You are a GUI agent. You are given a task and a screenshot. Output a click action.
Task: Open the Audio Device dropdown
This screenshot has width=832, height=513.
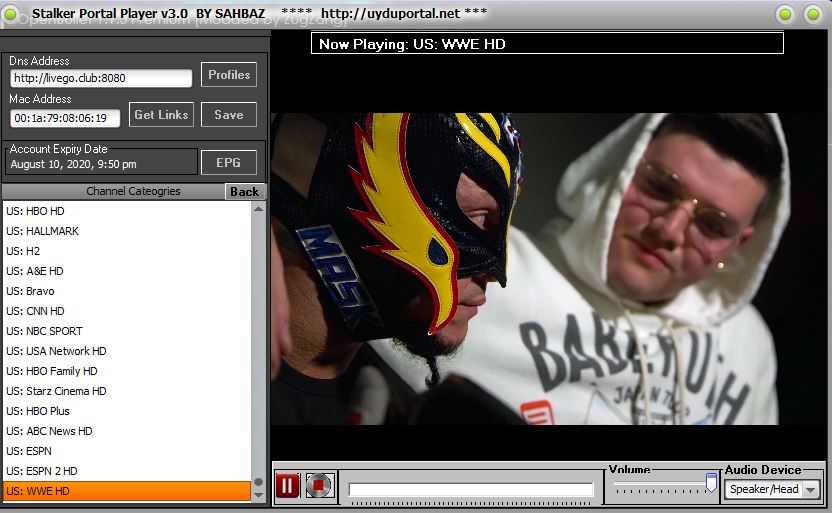(x=810, y=490)
